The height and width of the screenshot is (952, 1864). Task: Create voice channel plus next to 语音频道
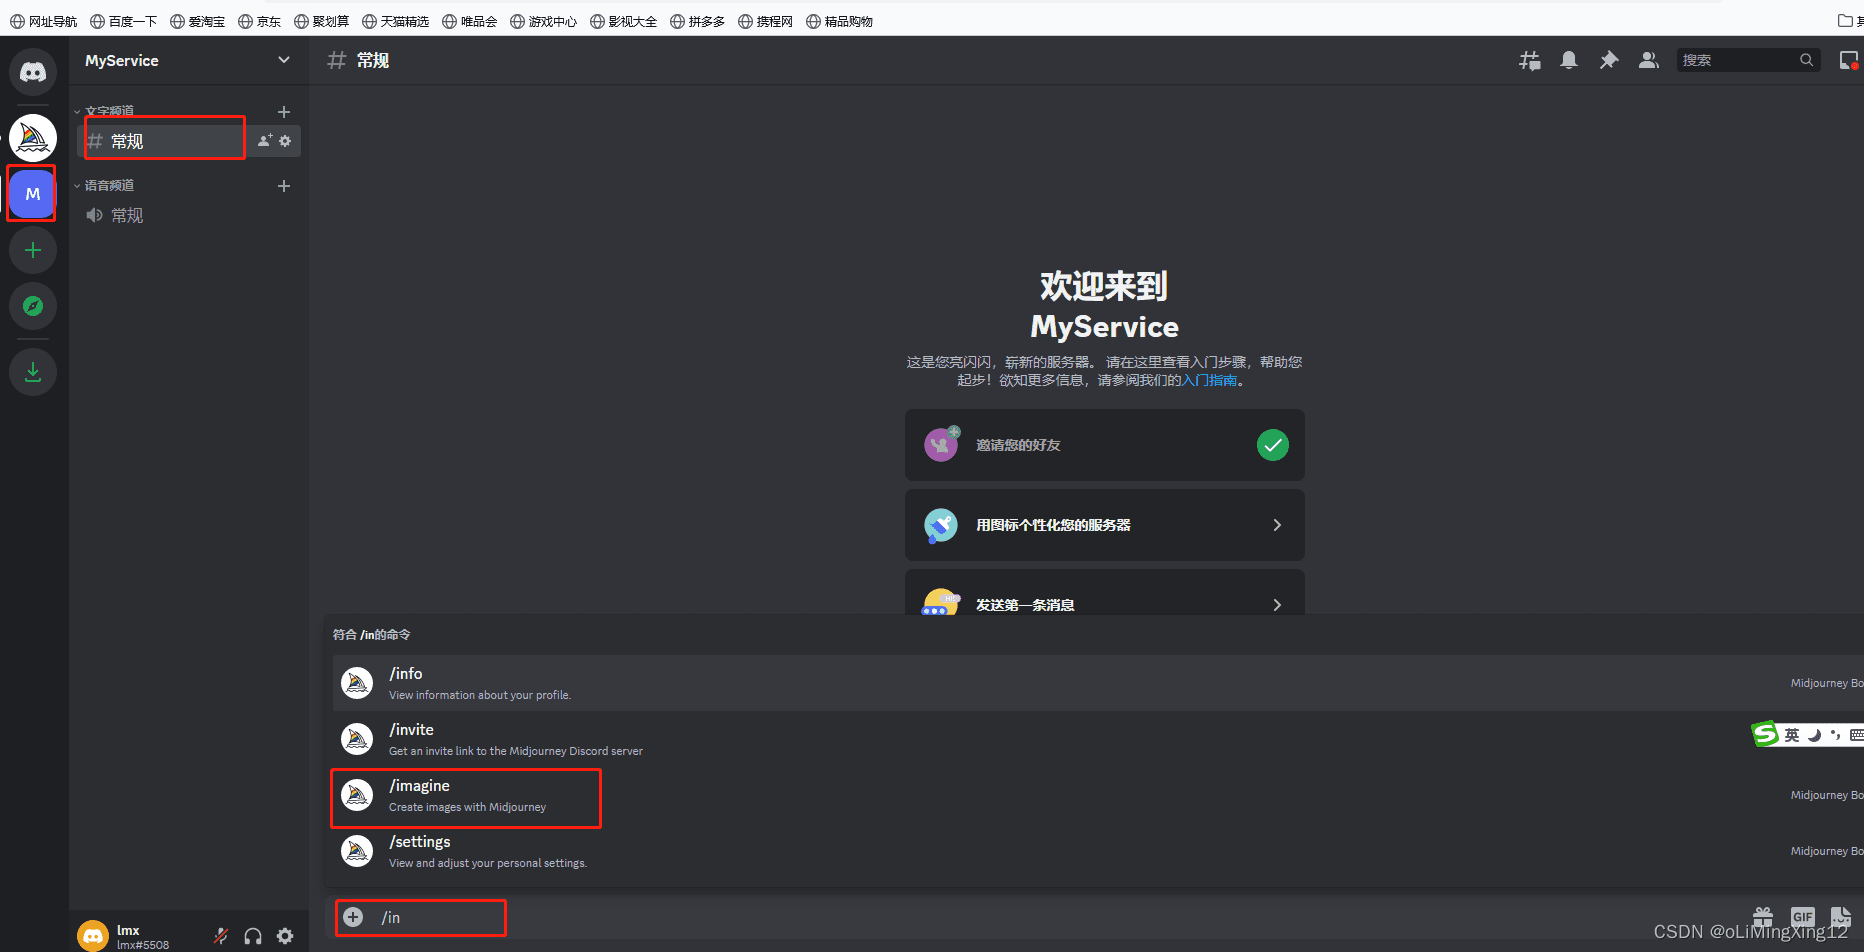pyautogui.click(x=284, y=186)
